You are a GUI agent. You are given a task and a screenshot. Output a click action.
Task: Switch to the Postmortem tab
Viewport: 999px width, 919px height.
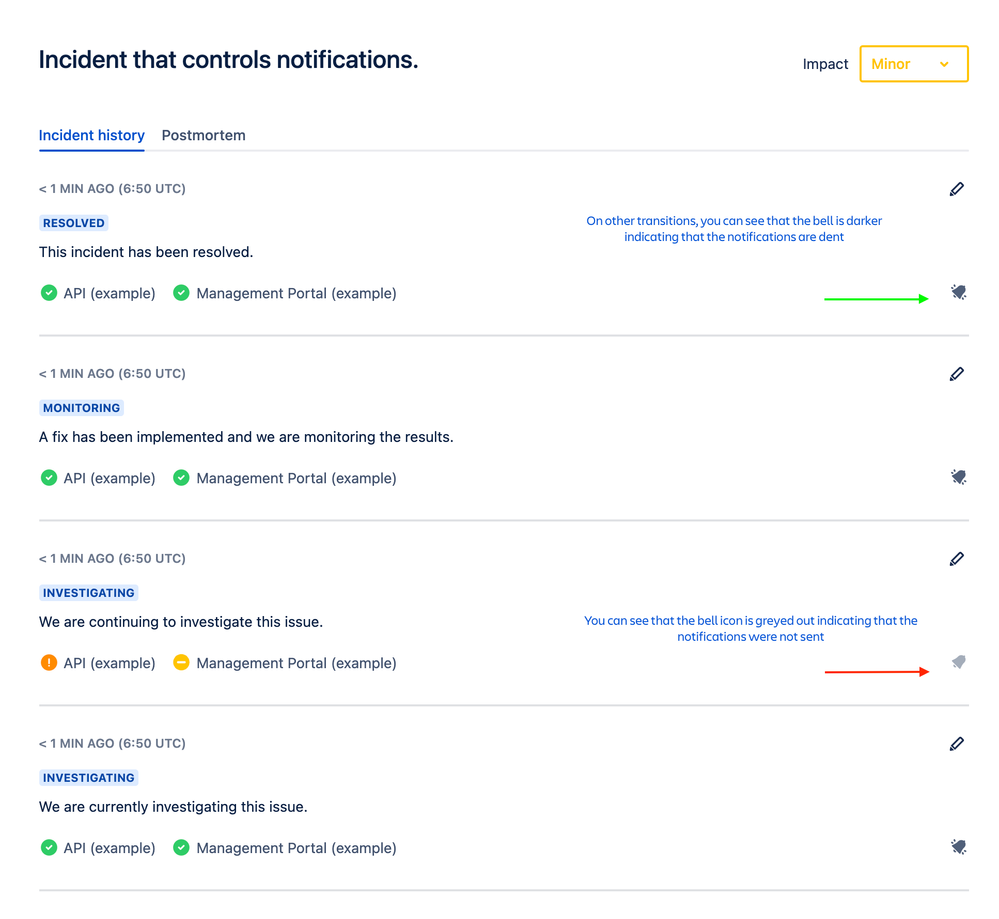[x=203, y=135]
